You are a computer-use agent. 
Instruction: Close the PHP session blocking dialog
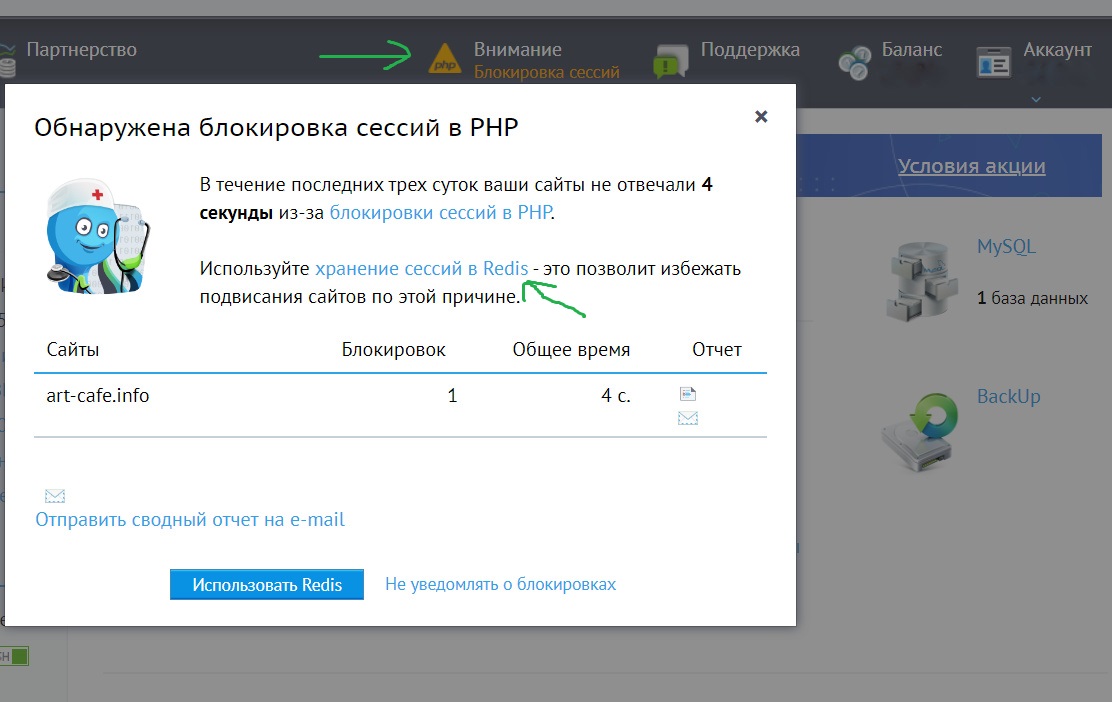[761, 116]
